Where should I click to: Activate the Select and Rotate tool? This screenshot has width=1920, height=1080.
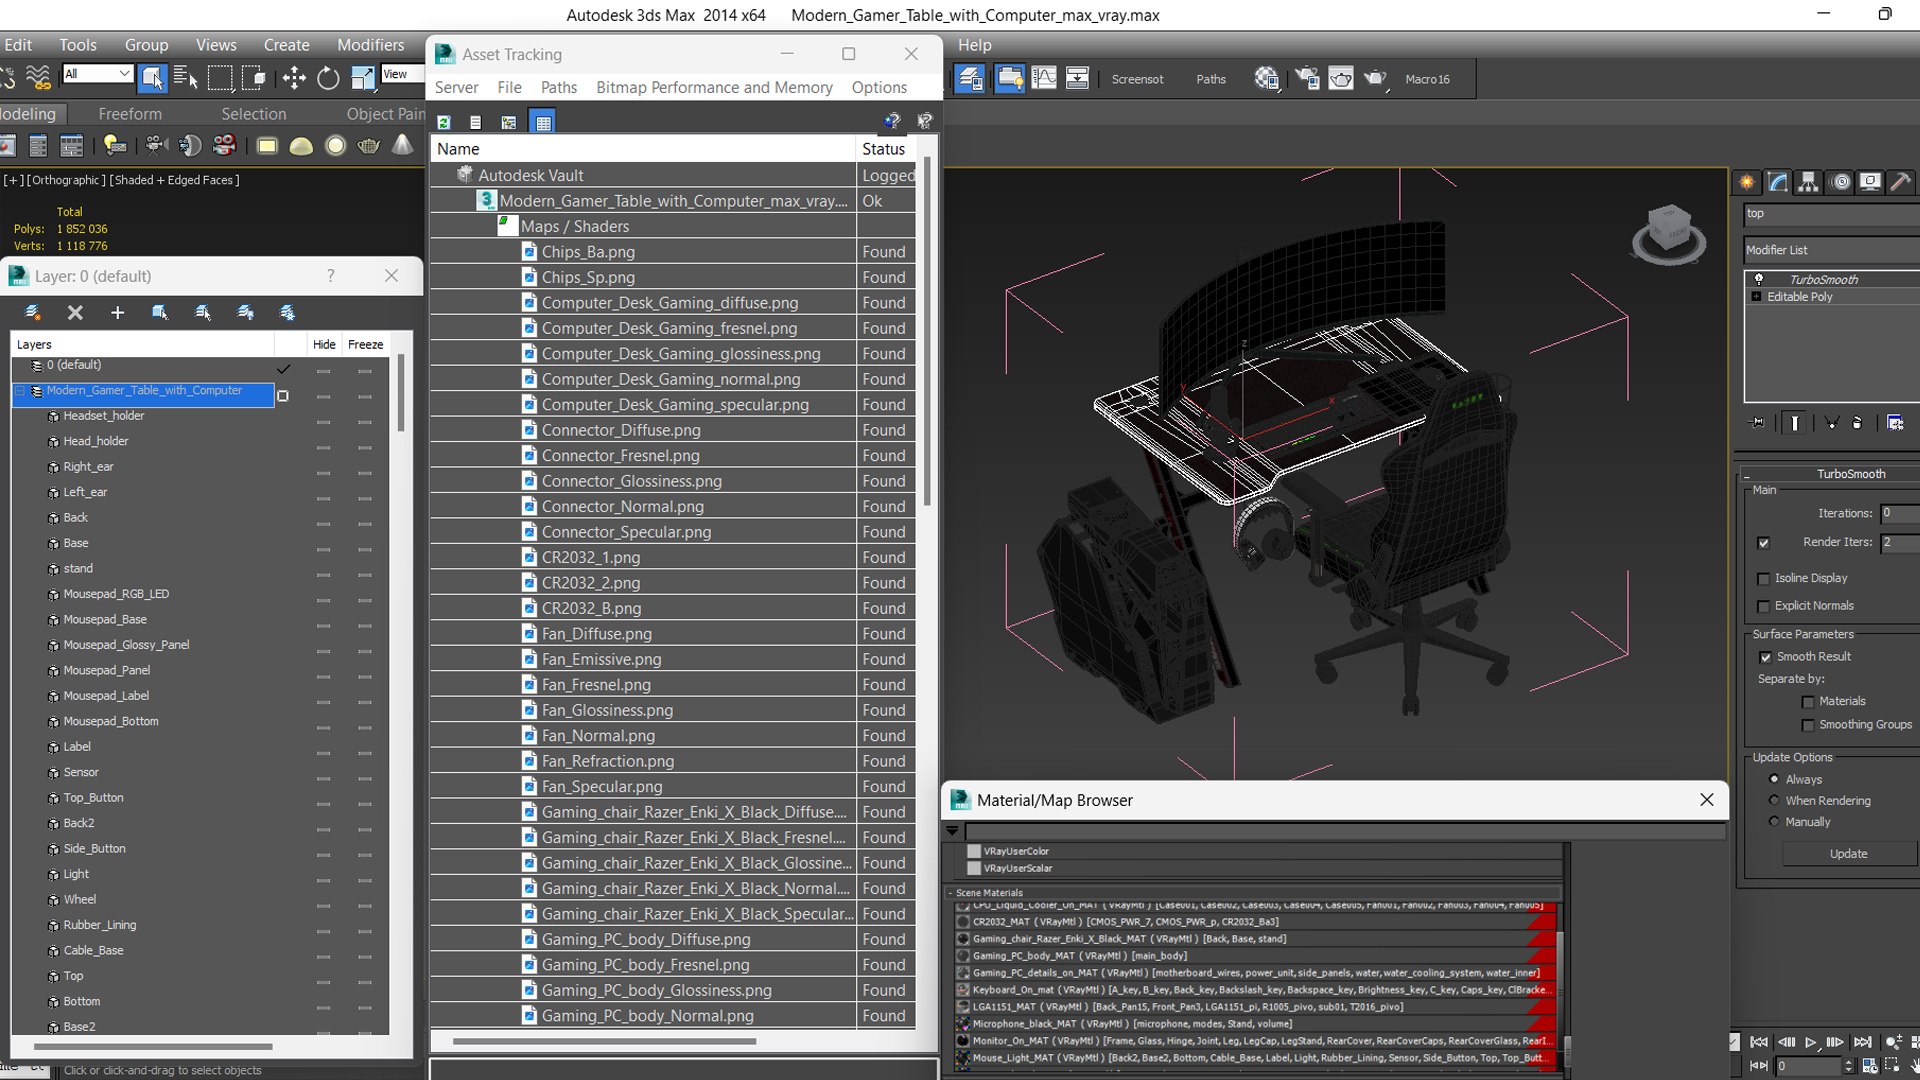328,77
